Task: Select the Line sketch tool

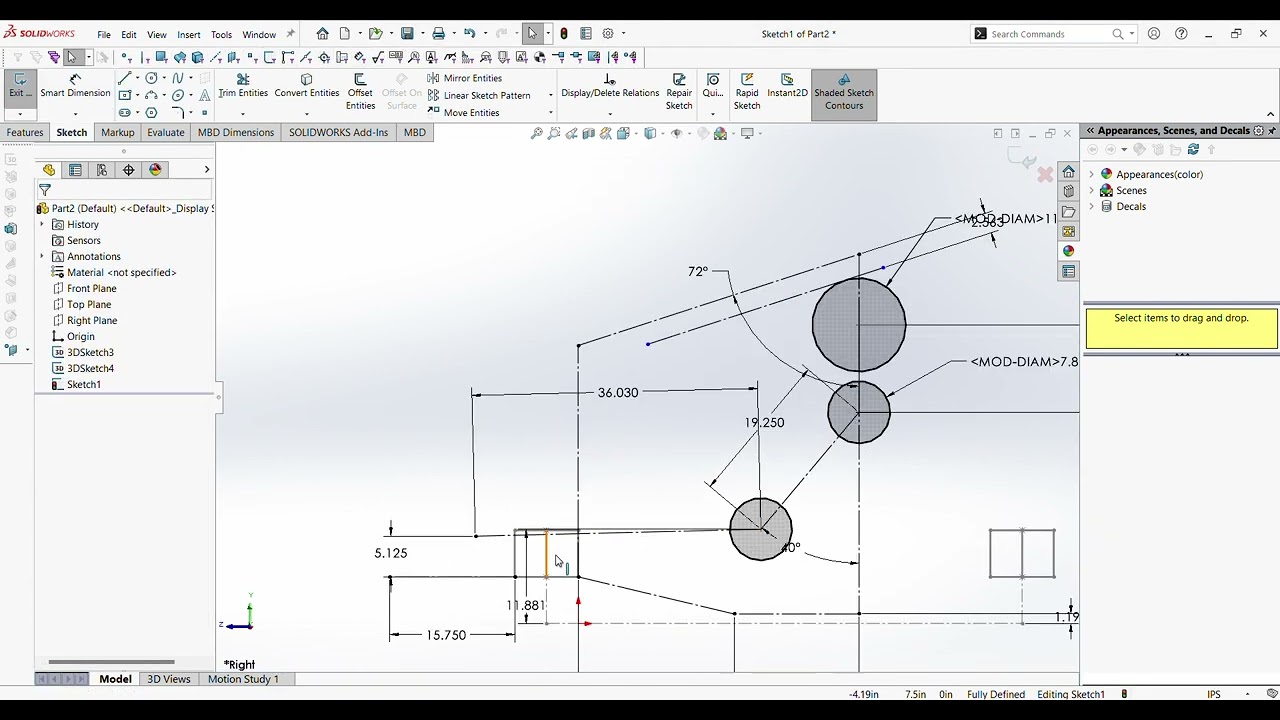Action: (124, 78)
